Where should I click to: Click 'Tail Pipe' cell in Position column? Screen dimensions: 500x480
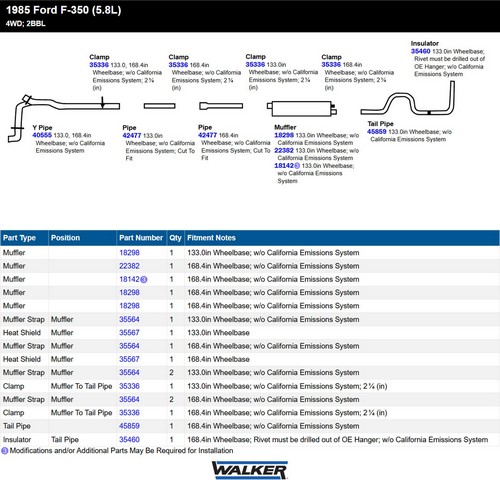[65, 440]
